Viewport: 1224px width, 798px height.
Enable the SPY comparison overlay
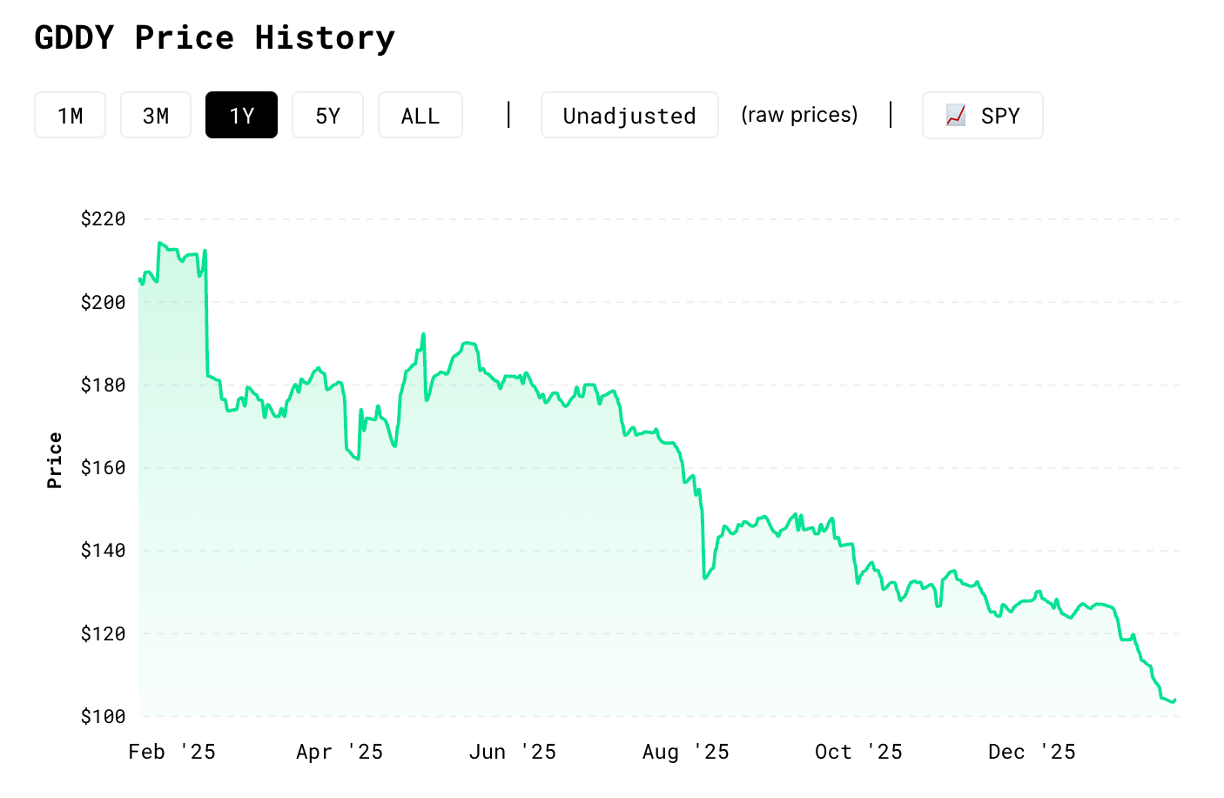(983, 115)
